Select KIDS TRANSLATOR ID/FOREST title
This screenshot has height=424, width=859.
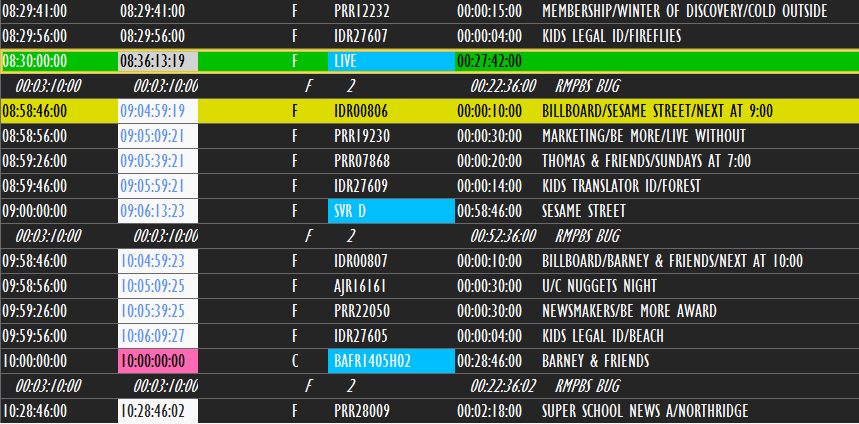(621, 186)
